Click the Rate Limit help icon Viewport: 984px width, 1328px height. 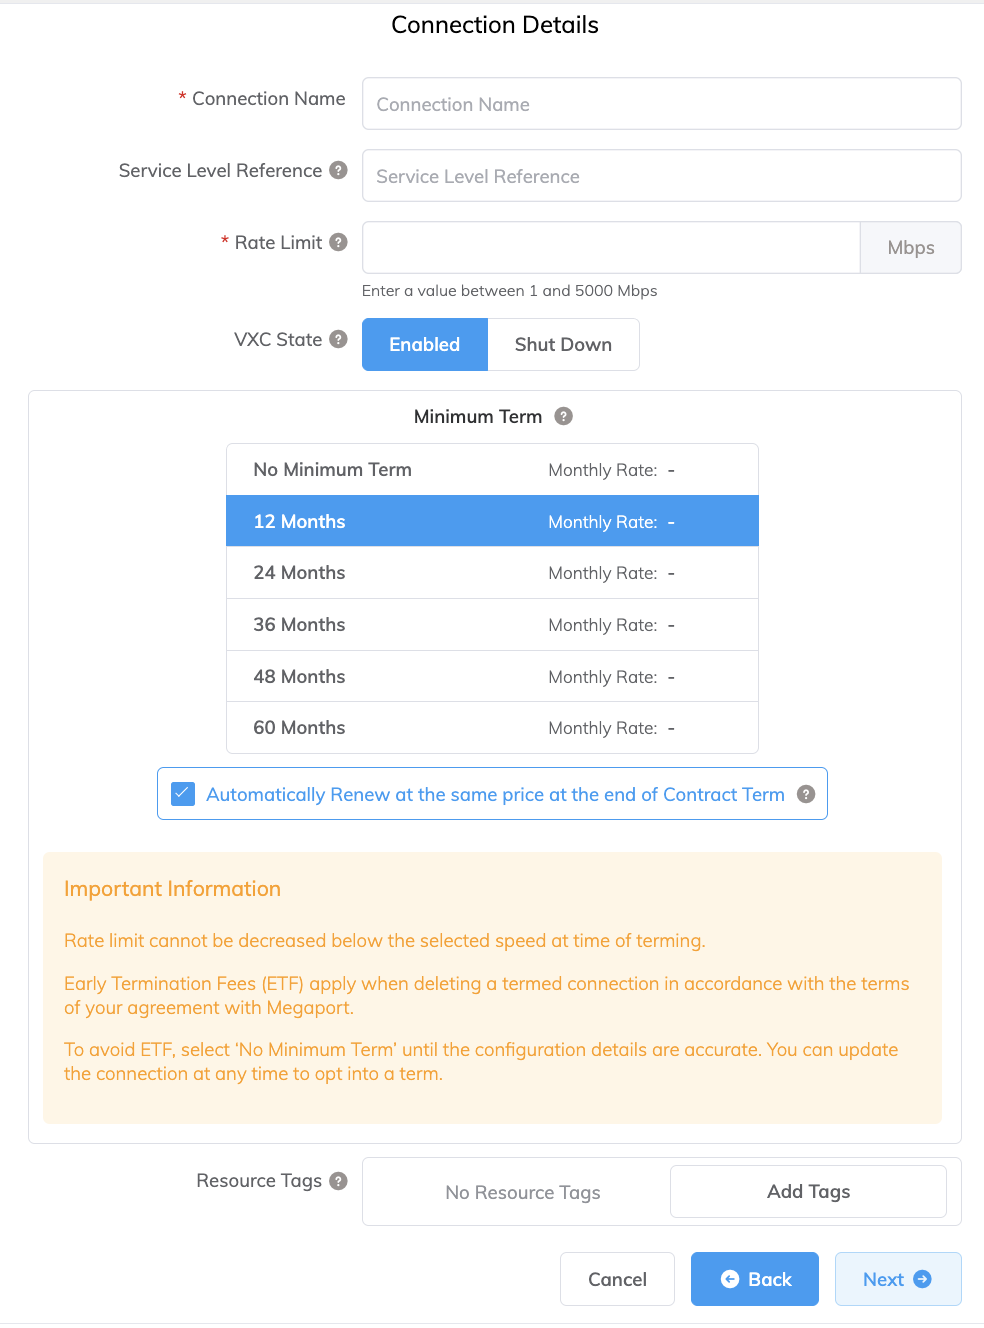pyautogui.click(x=338, y=242)
